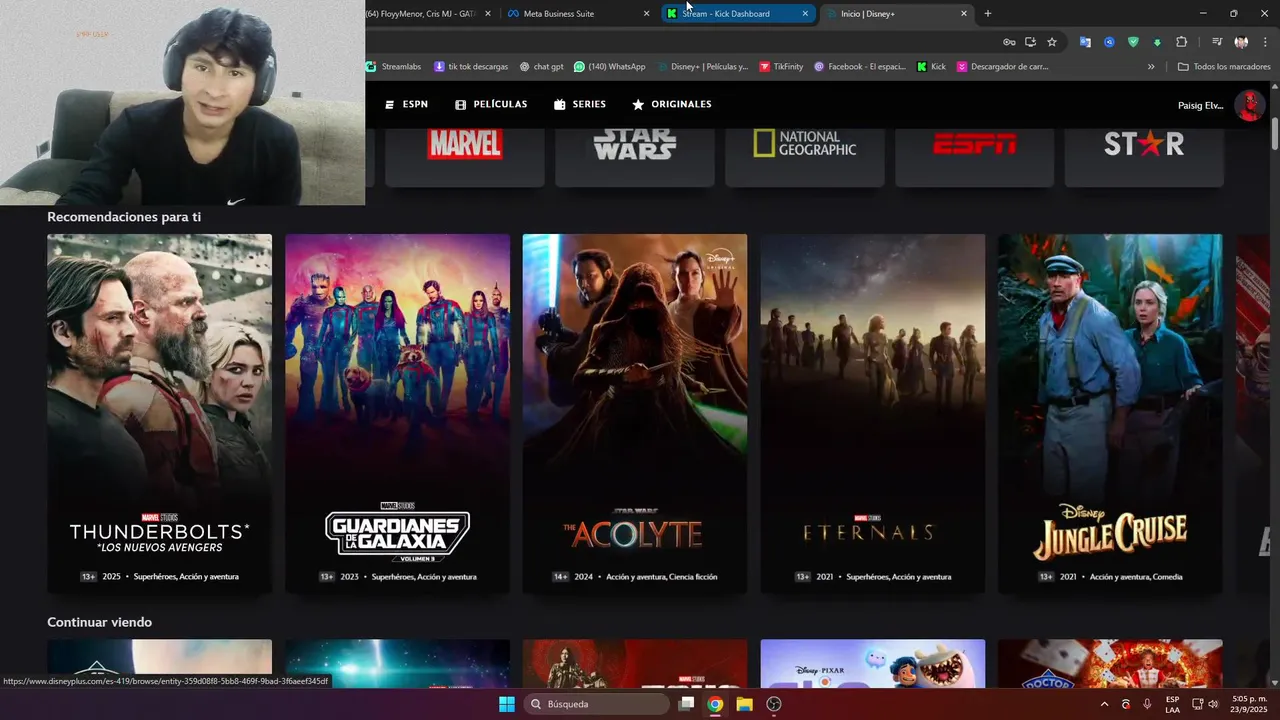Show hidden system tray icons
The height and width of the screenshot is (720, 1280).
(1104, 704)
